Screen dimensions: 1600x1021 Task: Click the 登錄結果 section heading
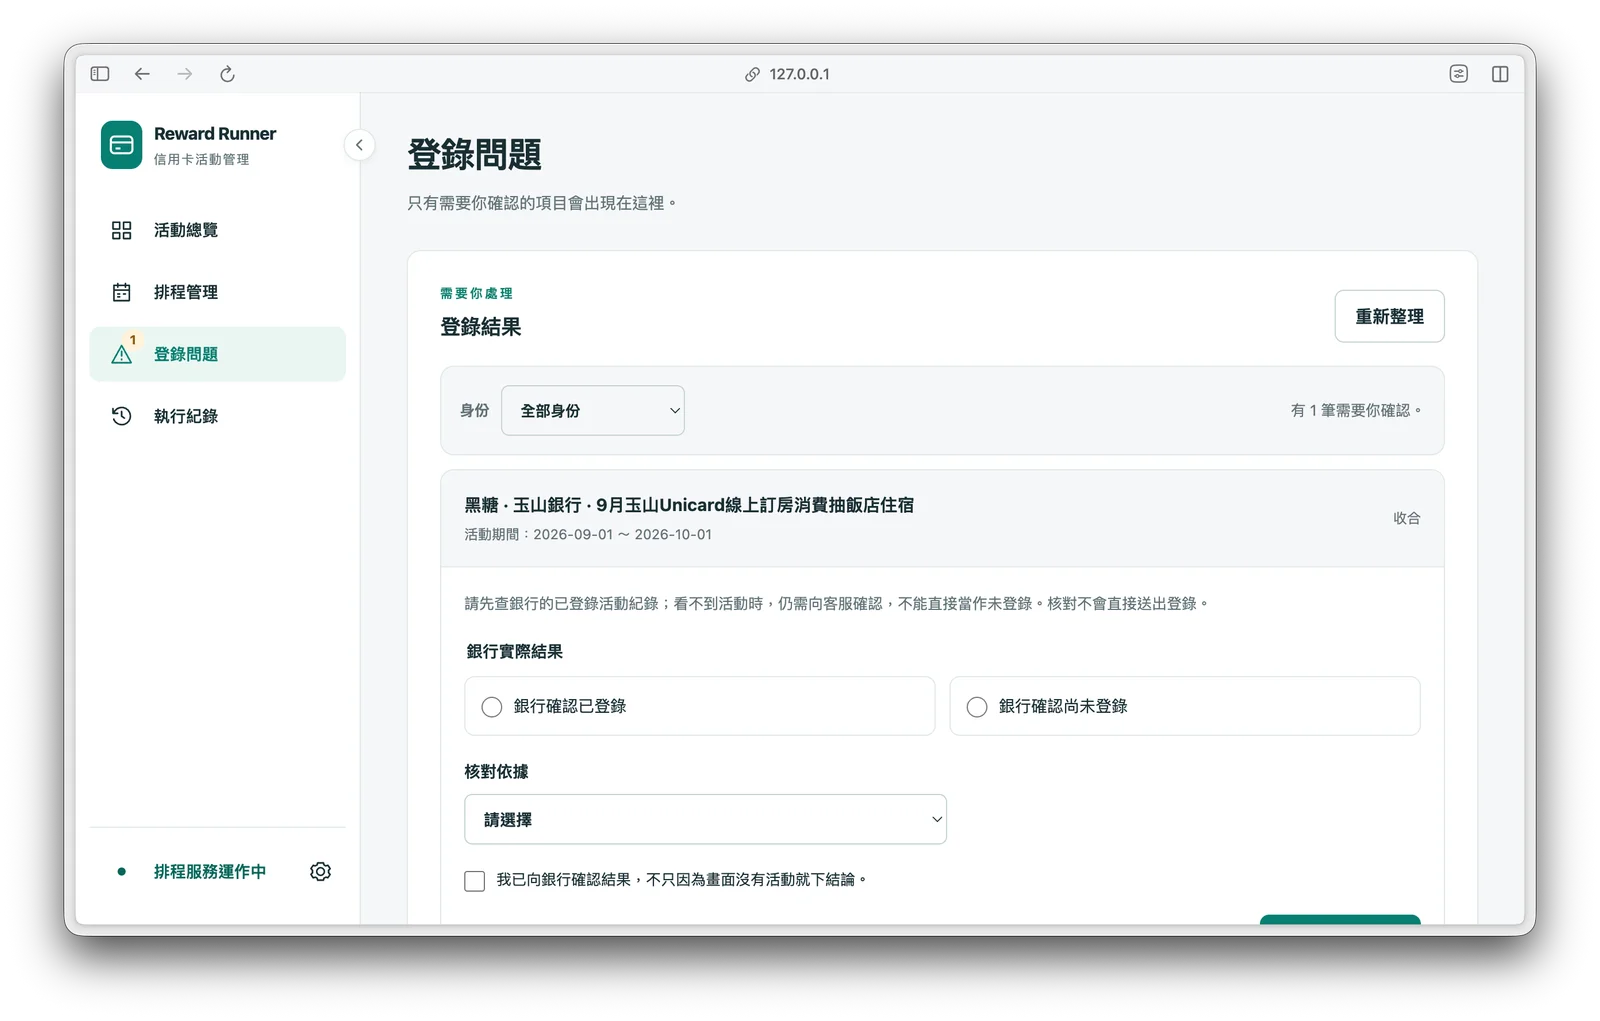click(x=481, y=327)
